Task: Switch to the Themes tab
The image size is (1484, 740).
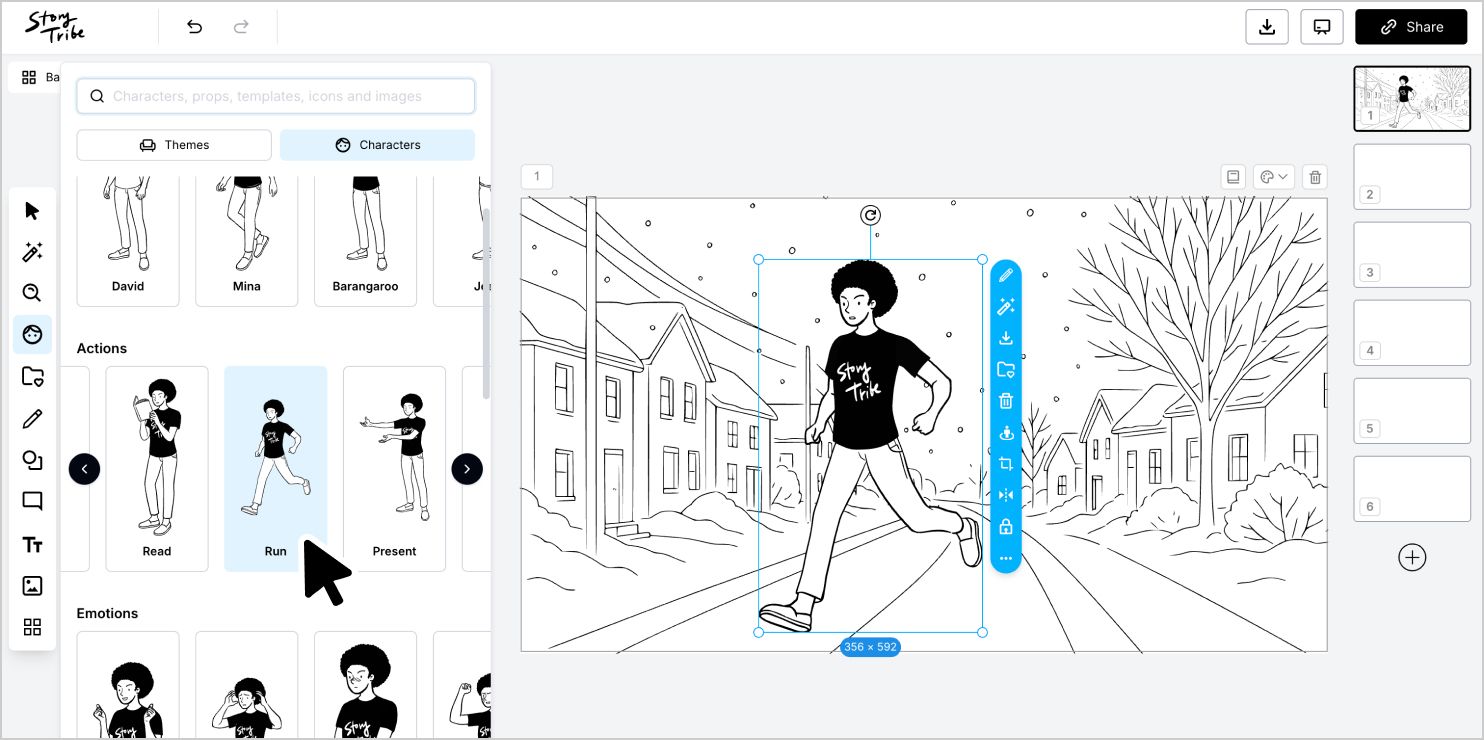Action: point(174,145)
